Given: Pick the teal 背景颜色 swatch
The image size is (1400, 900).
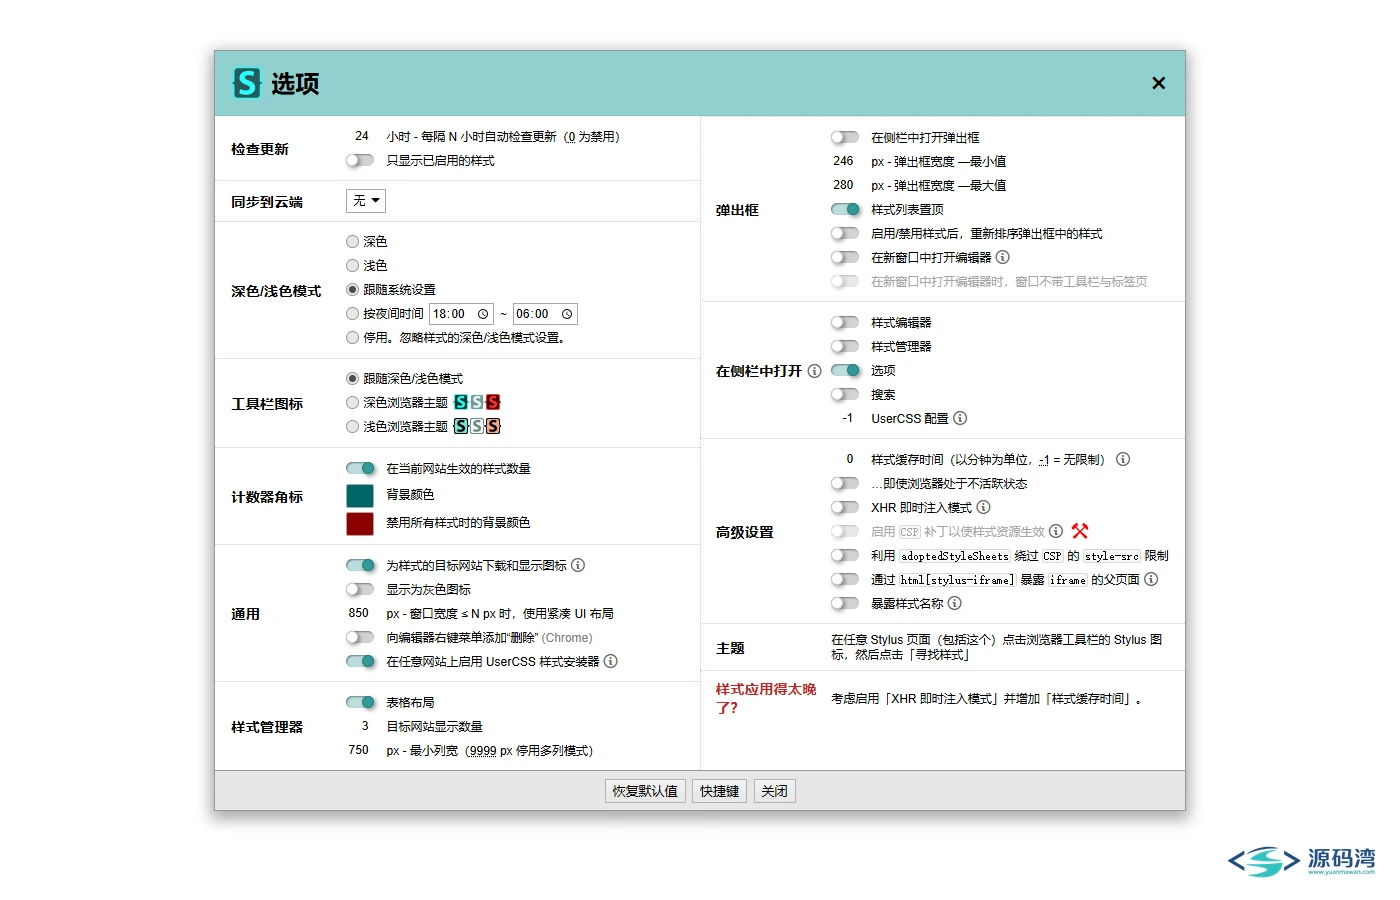Looking at the screenshot, I should tap(360, 495).
